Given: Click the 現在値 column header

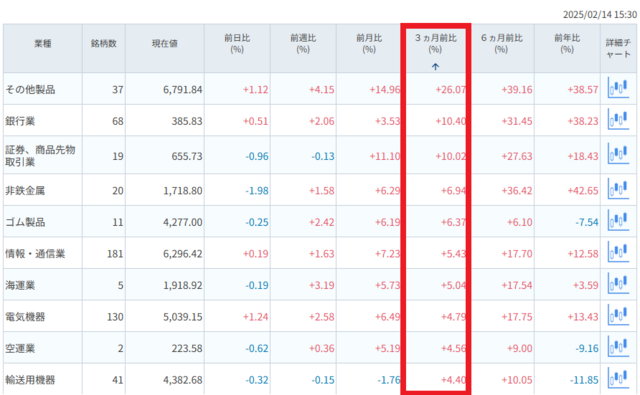Looking at the screenshot, I should click(164, 44).
